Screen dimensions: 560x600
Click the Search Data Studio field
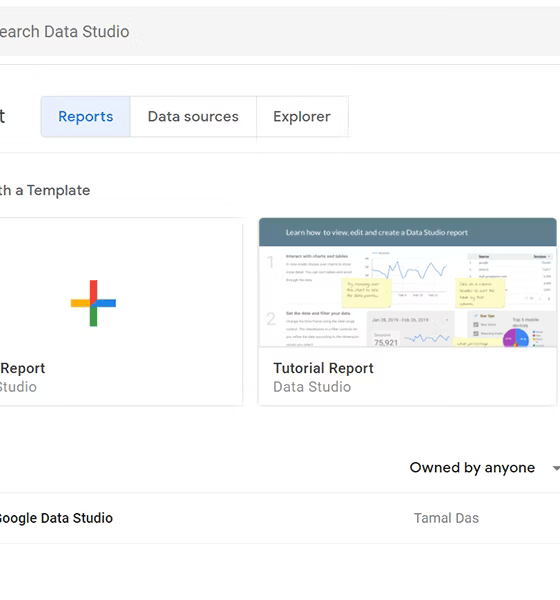(280, 31)
